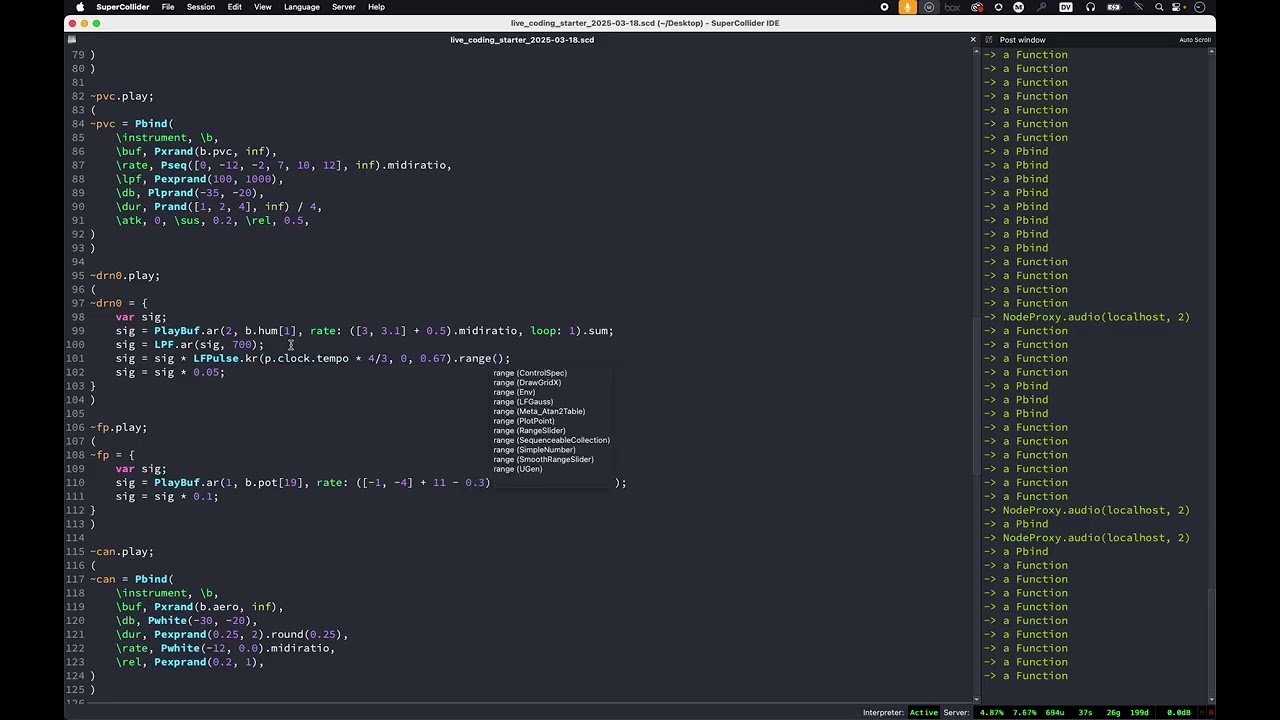The image size is (1280, 720).
Task: Select the live_coding_starter_2025-03-18.scd tab
Action: coord(522,40)
